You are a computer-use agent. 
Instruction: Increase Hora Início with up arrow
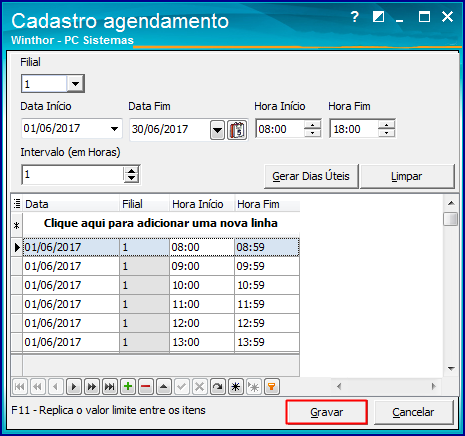(313, 125)
